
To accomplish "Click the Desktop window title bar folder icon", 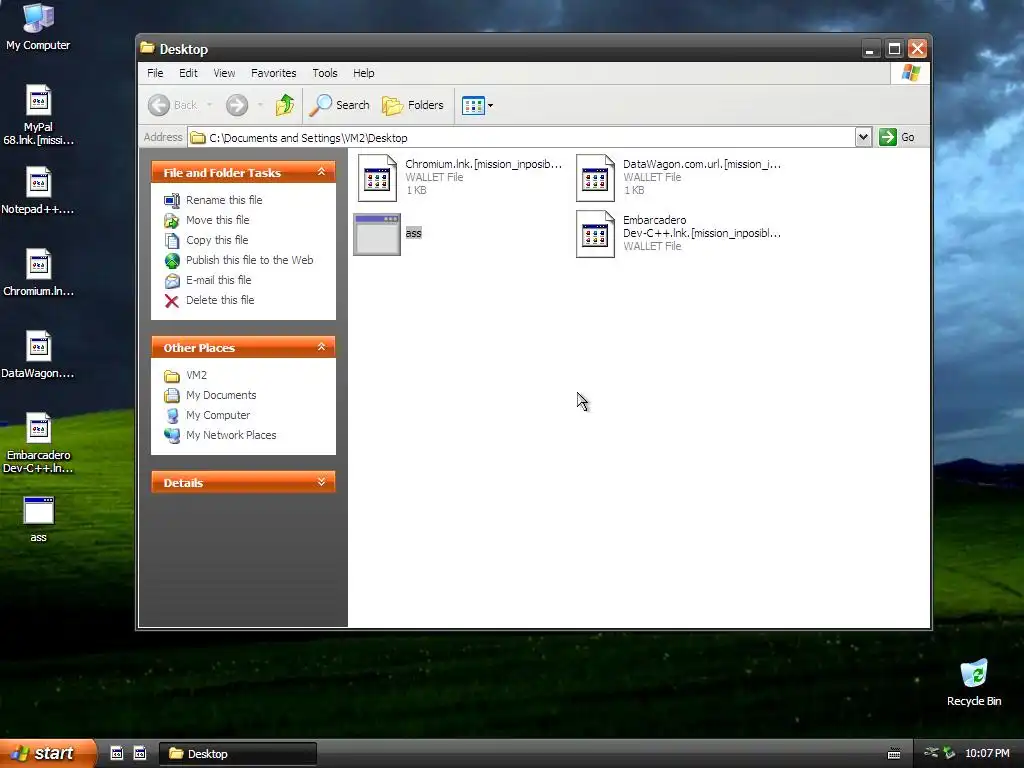I will 147,48.
